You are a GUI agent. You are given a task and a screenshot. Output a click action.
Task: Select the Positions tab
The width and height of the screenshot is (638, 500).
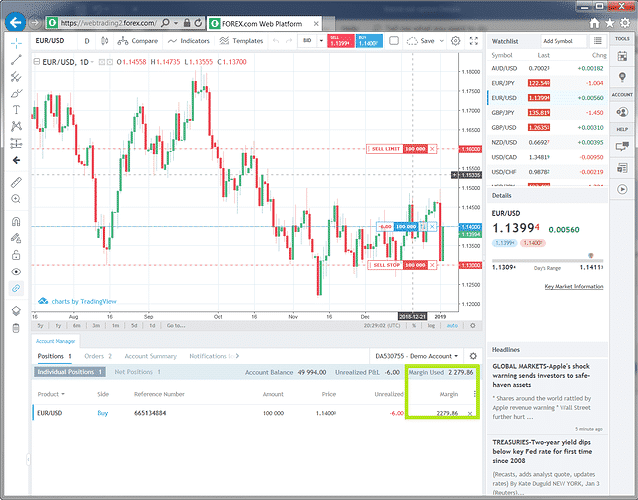55,356
